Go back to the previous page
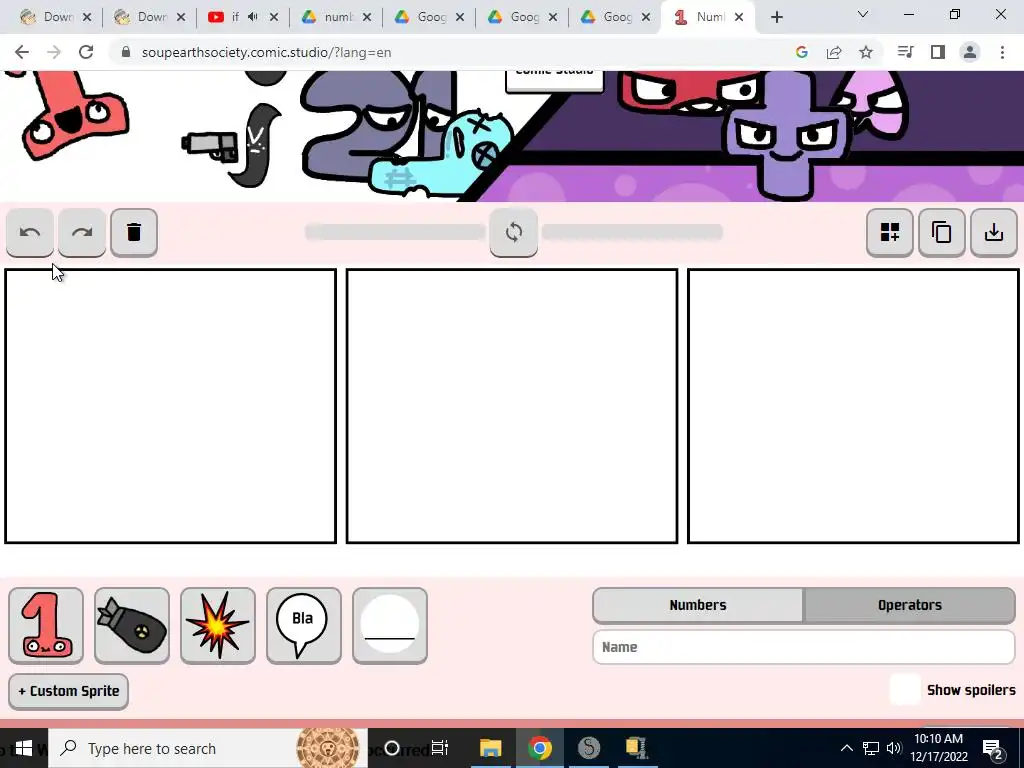This screenshot has height=768, width=1024. click(x=22, y=52)
